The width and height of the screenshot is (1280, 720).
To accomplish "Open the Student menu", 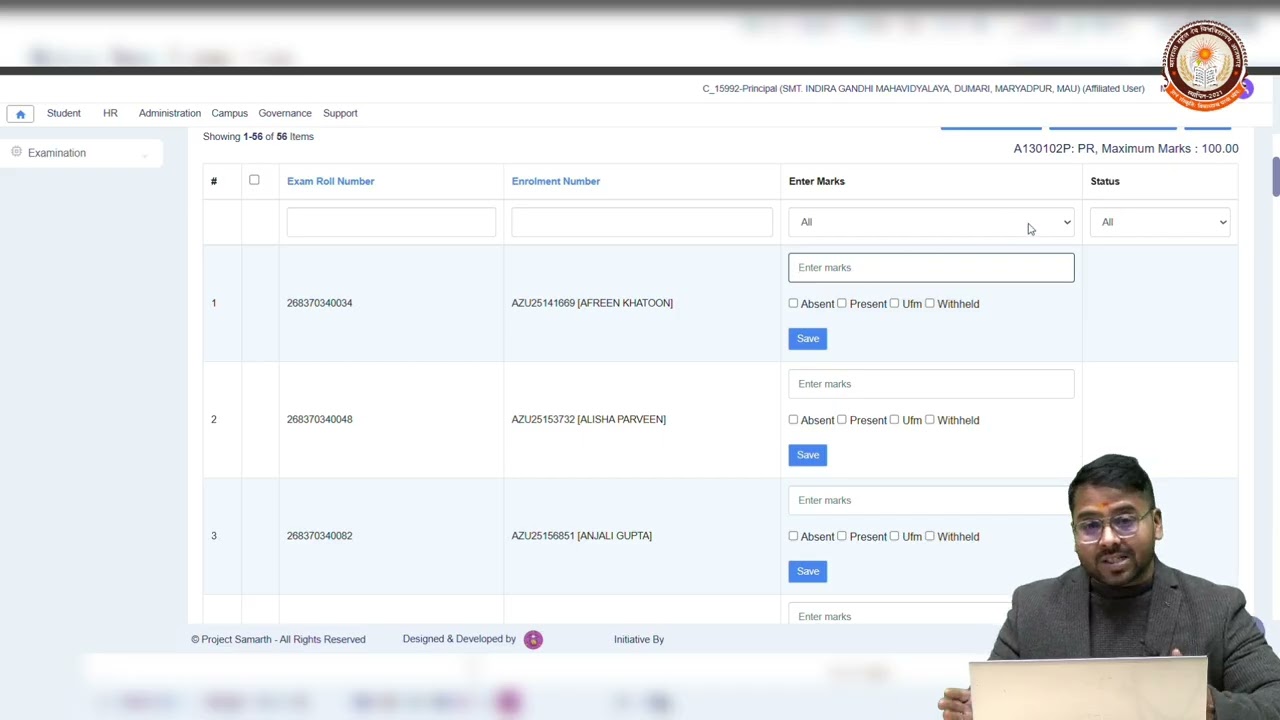I will point(63,113).
